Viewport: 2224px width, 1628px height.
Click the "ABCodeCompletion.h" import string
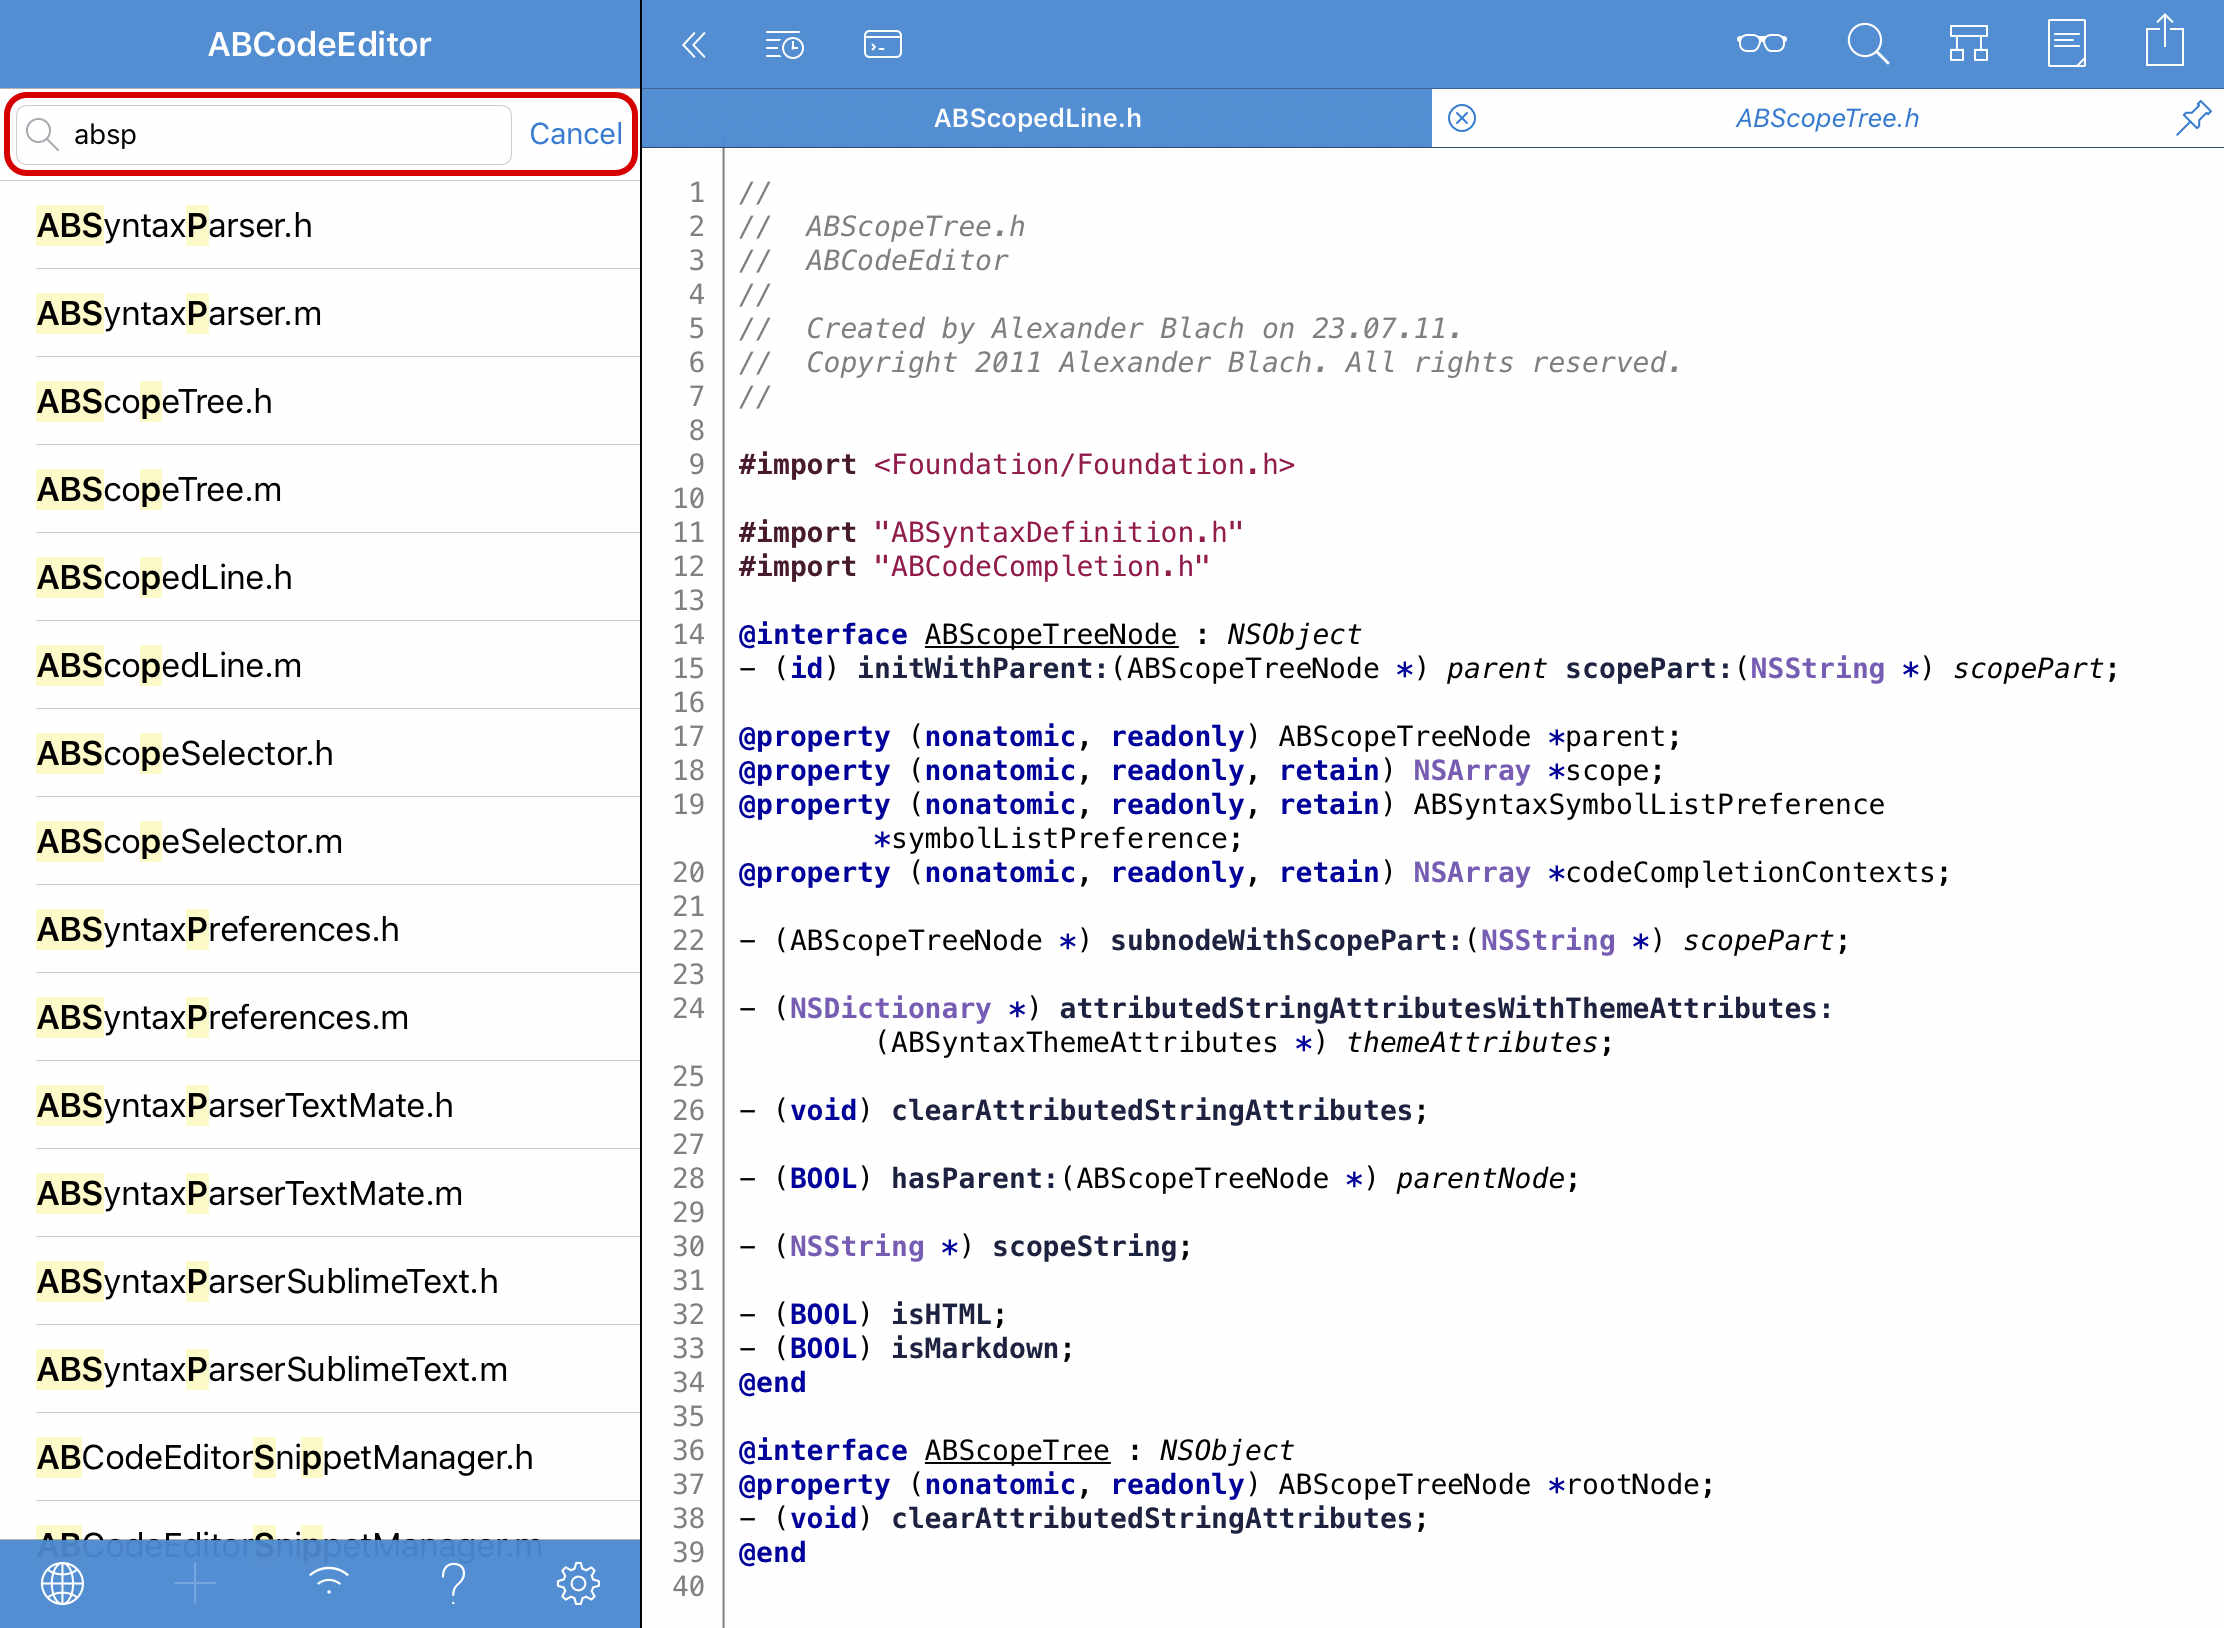click(x=1041, y=567)
